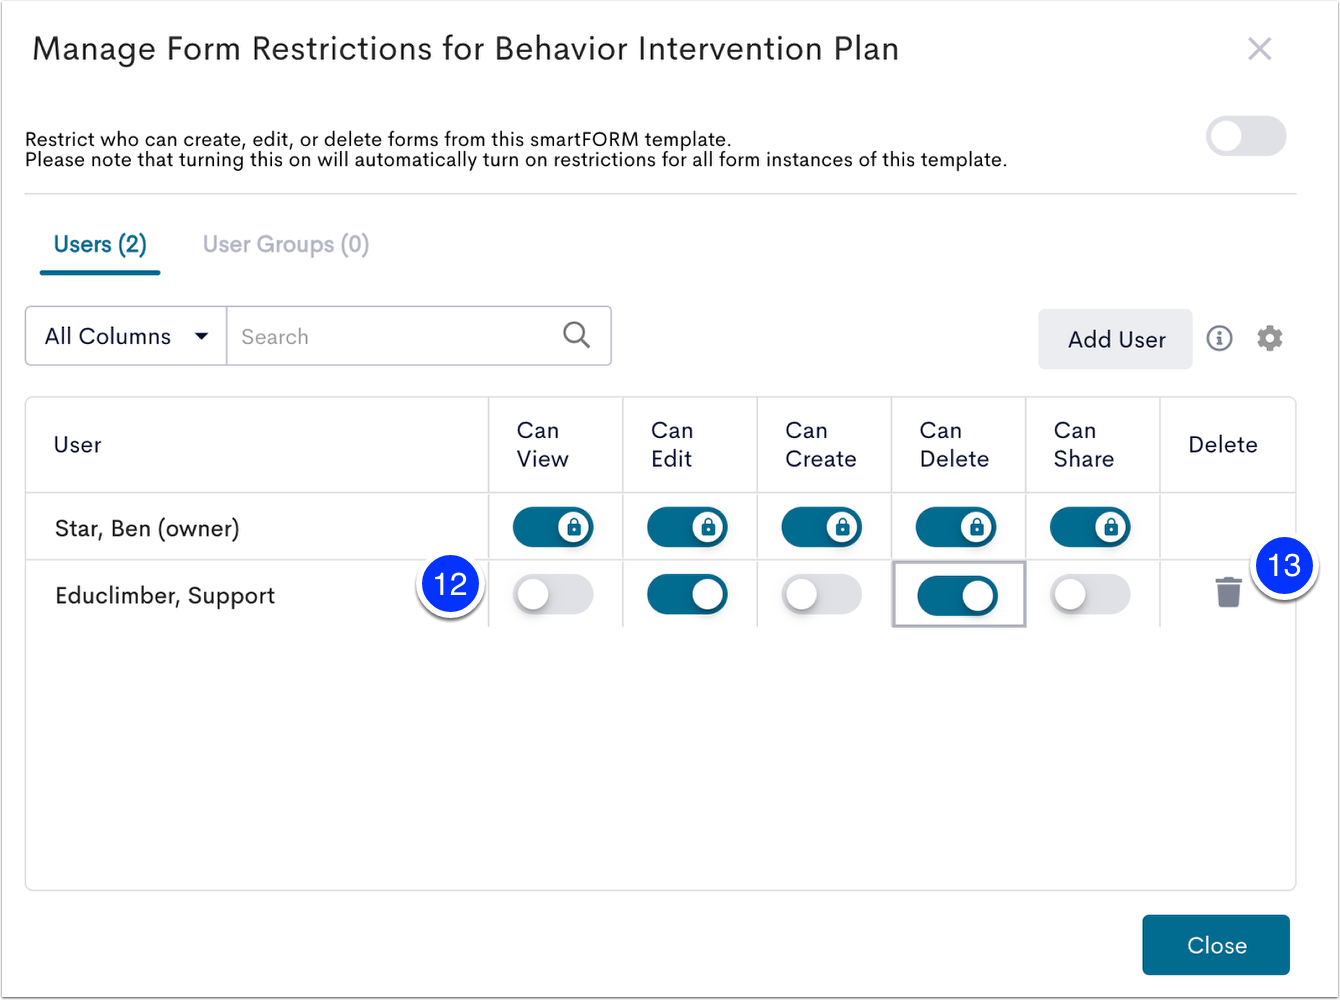The height and width of the screenshot is (1000, 1340).
Task: Toggle the template restriction switch
Action: pyautogui.click(x=1246, y=136)
